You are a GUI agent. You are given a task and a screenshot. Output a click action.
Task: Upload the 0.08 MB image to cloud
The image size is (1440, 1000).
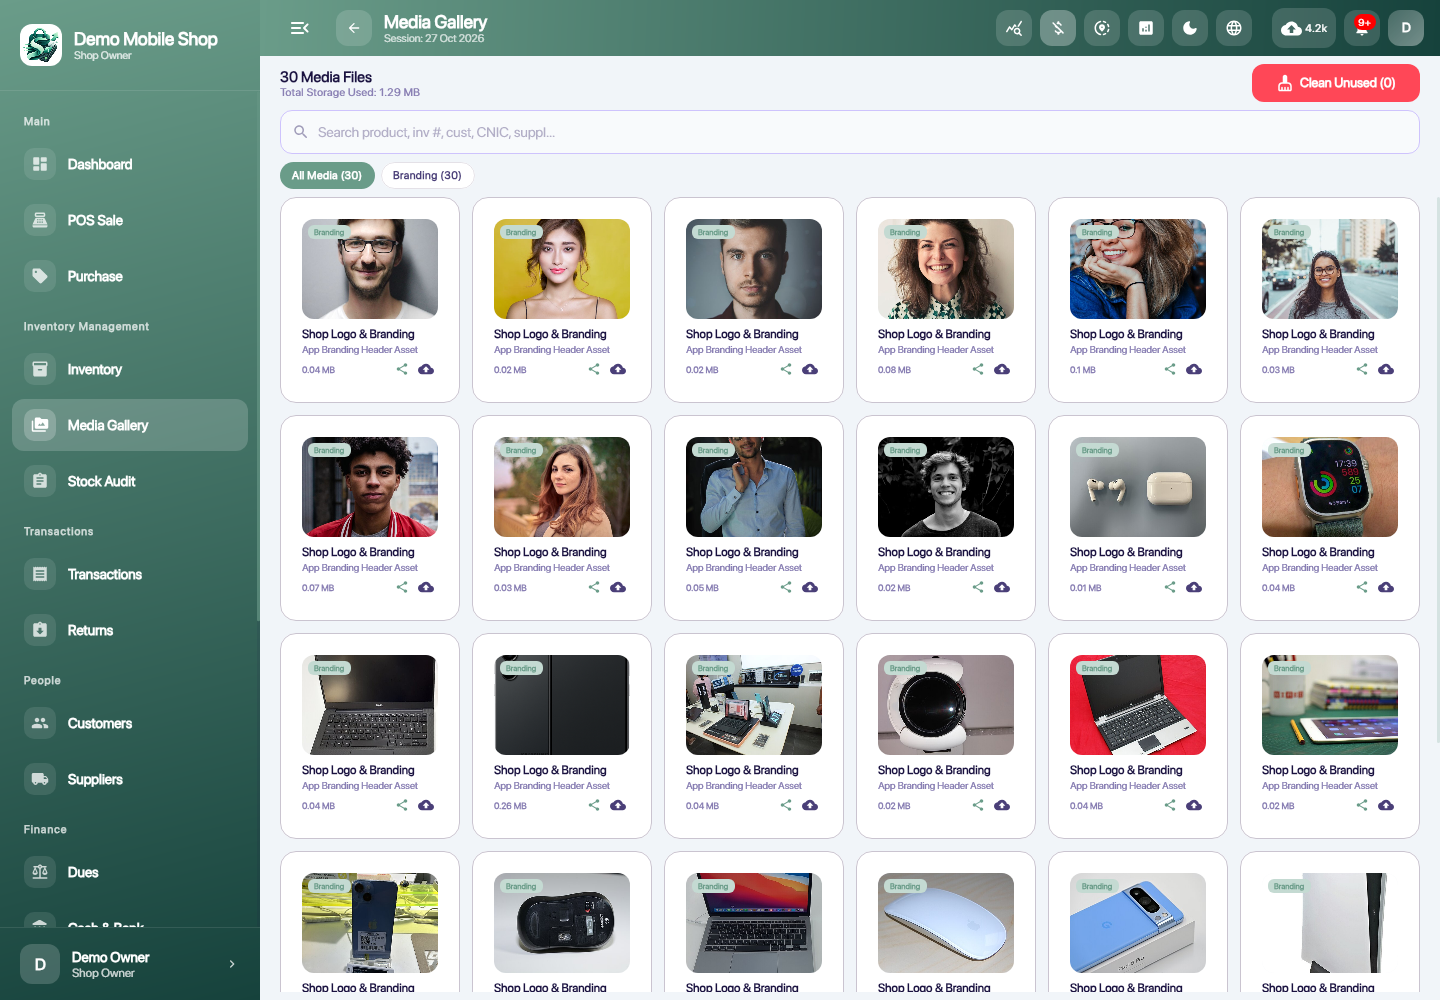[1002, 369]
